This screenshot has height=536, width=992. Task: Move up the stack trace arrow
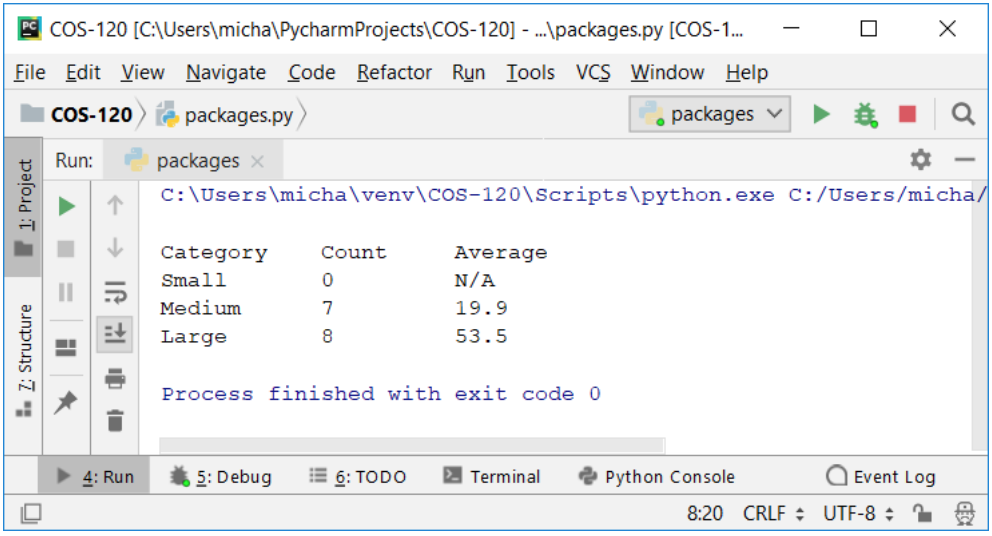click(115, 205)
